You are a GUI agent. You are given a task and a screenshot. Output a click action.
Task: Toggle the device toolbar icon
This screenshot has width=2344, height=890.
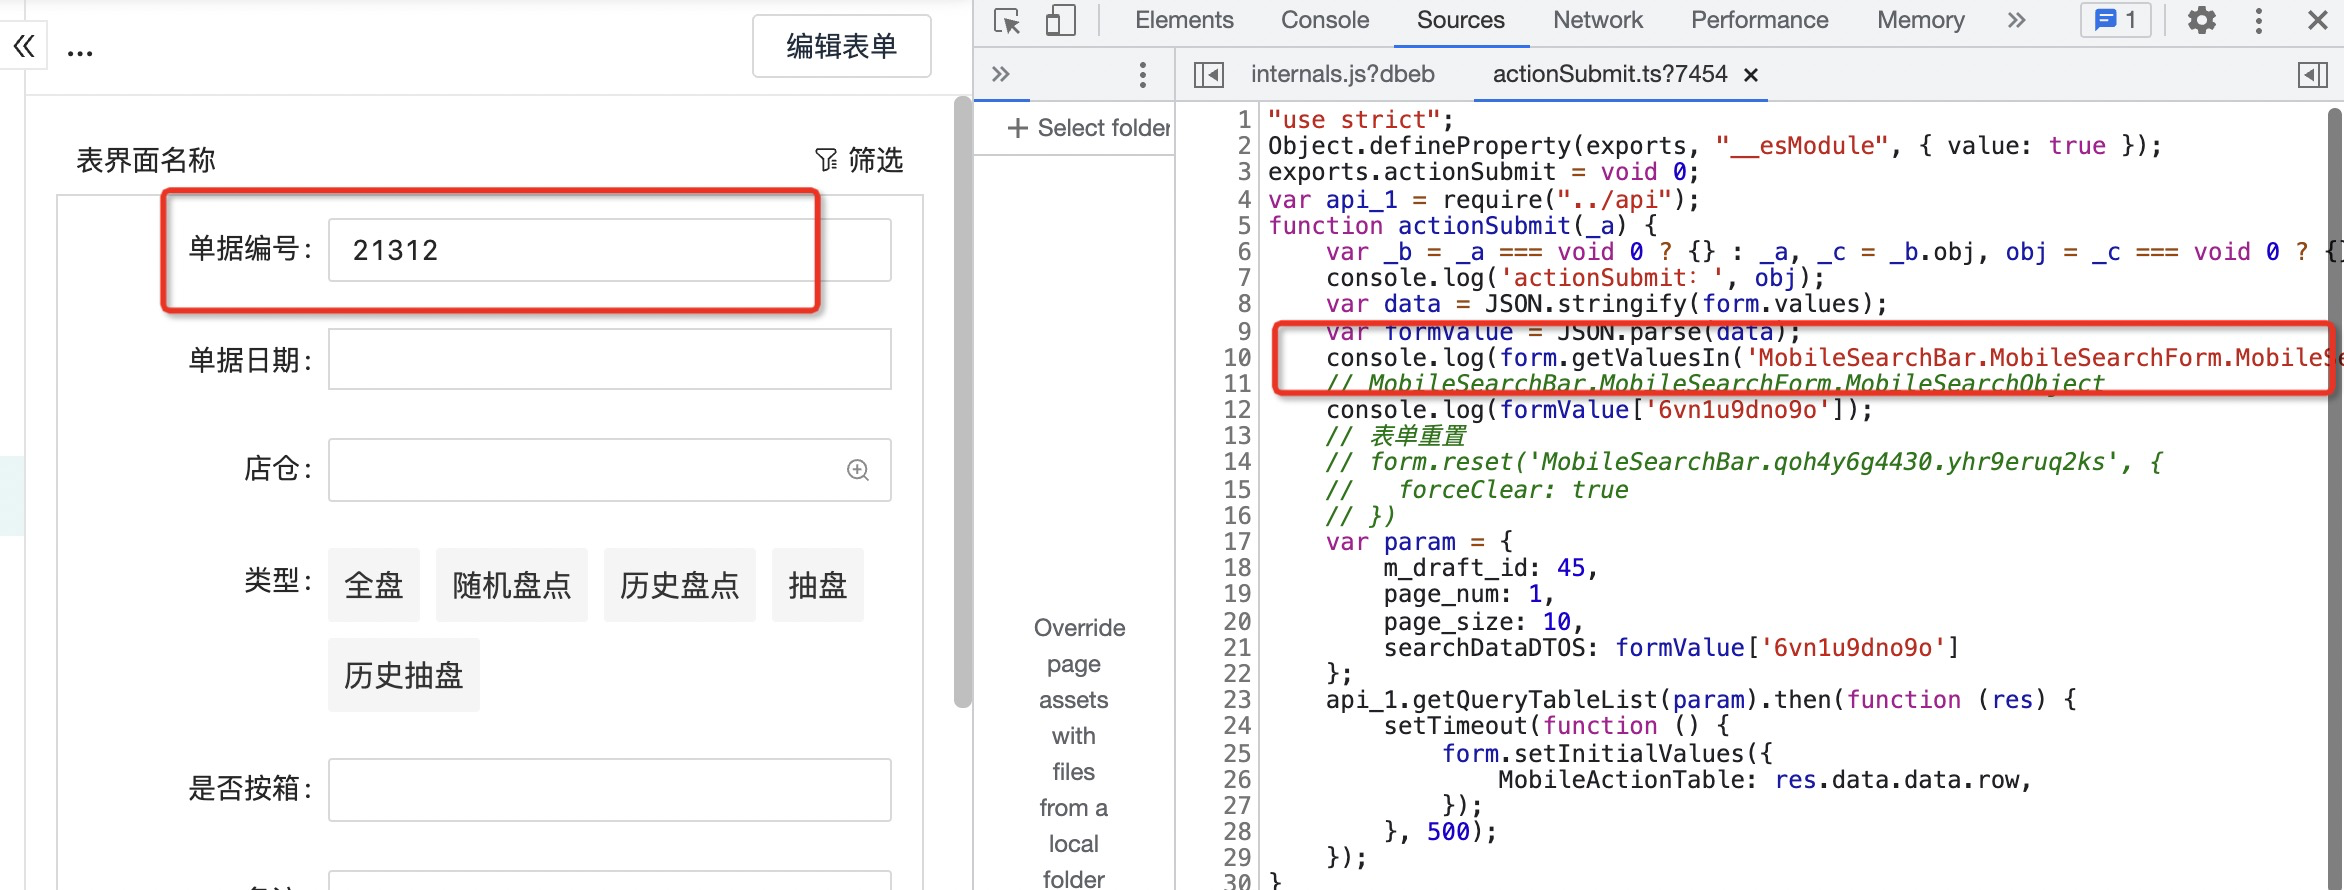[x=1060, y=21]
